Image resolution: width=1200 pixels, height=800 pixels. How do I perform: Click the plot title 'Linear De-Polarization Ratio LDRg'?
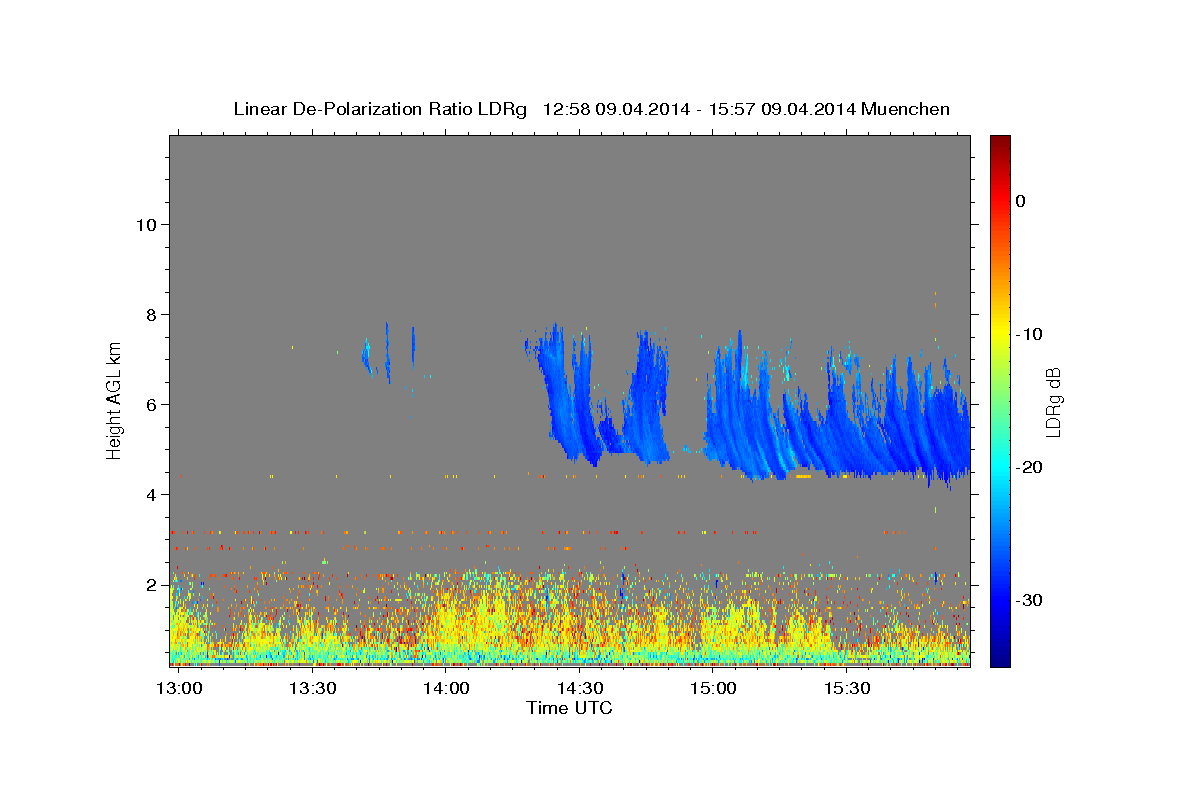379,109
